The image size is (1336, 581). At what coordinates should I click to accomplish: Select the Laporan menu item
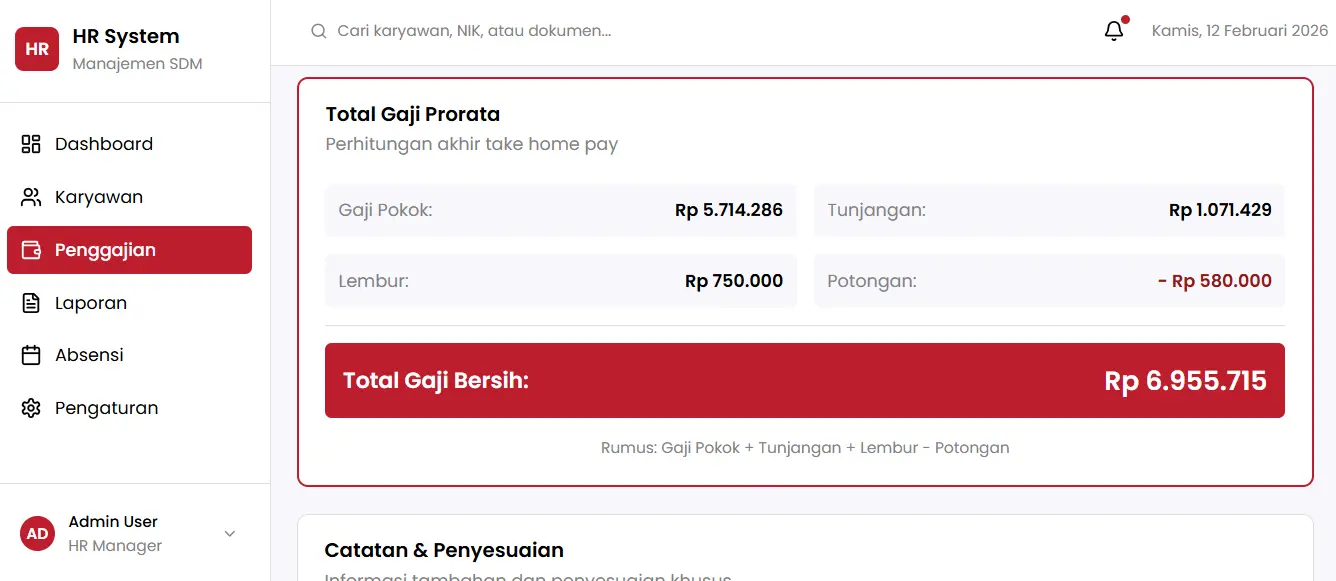click(91, 303)
